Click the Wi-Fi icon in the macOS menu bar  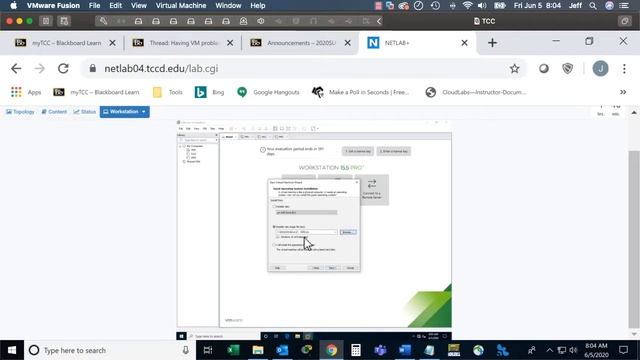[x=468, y=6]
